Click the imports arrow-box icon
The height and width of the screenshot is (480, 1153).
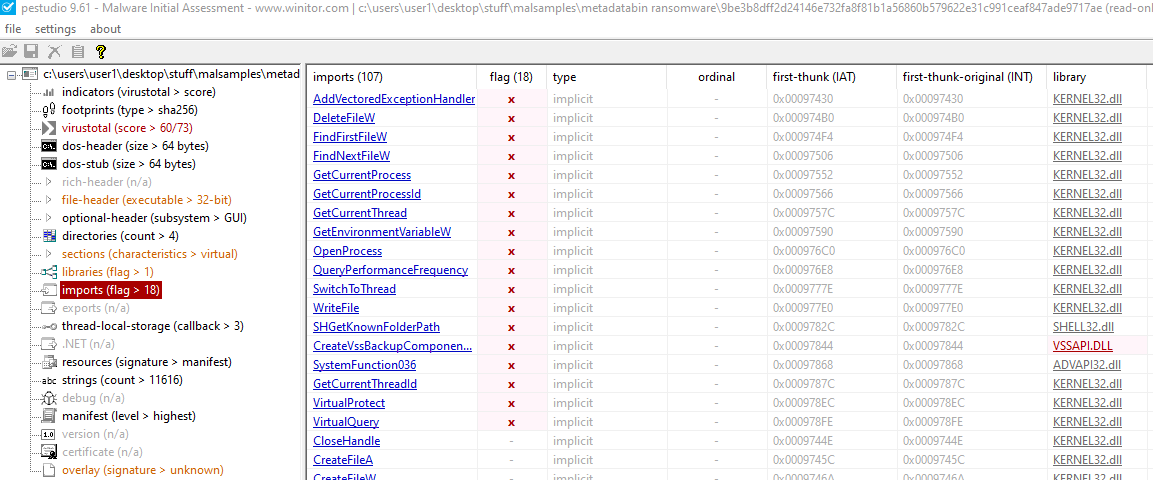tap(49, 290)
